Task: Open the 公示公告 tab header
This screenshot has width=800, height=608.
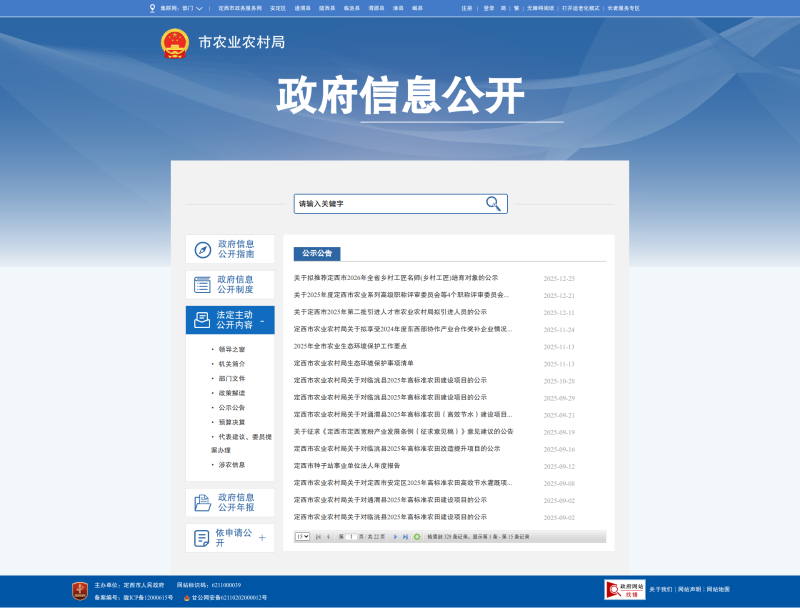Action: [x=317, y=254]
